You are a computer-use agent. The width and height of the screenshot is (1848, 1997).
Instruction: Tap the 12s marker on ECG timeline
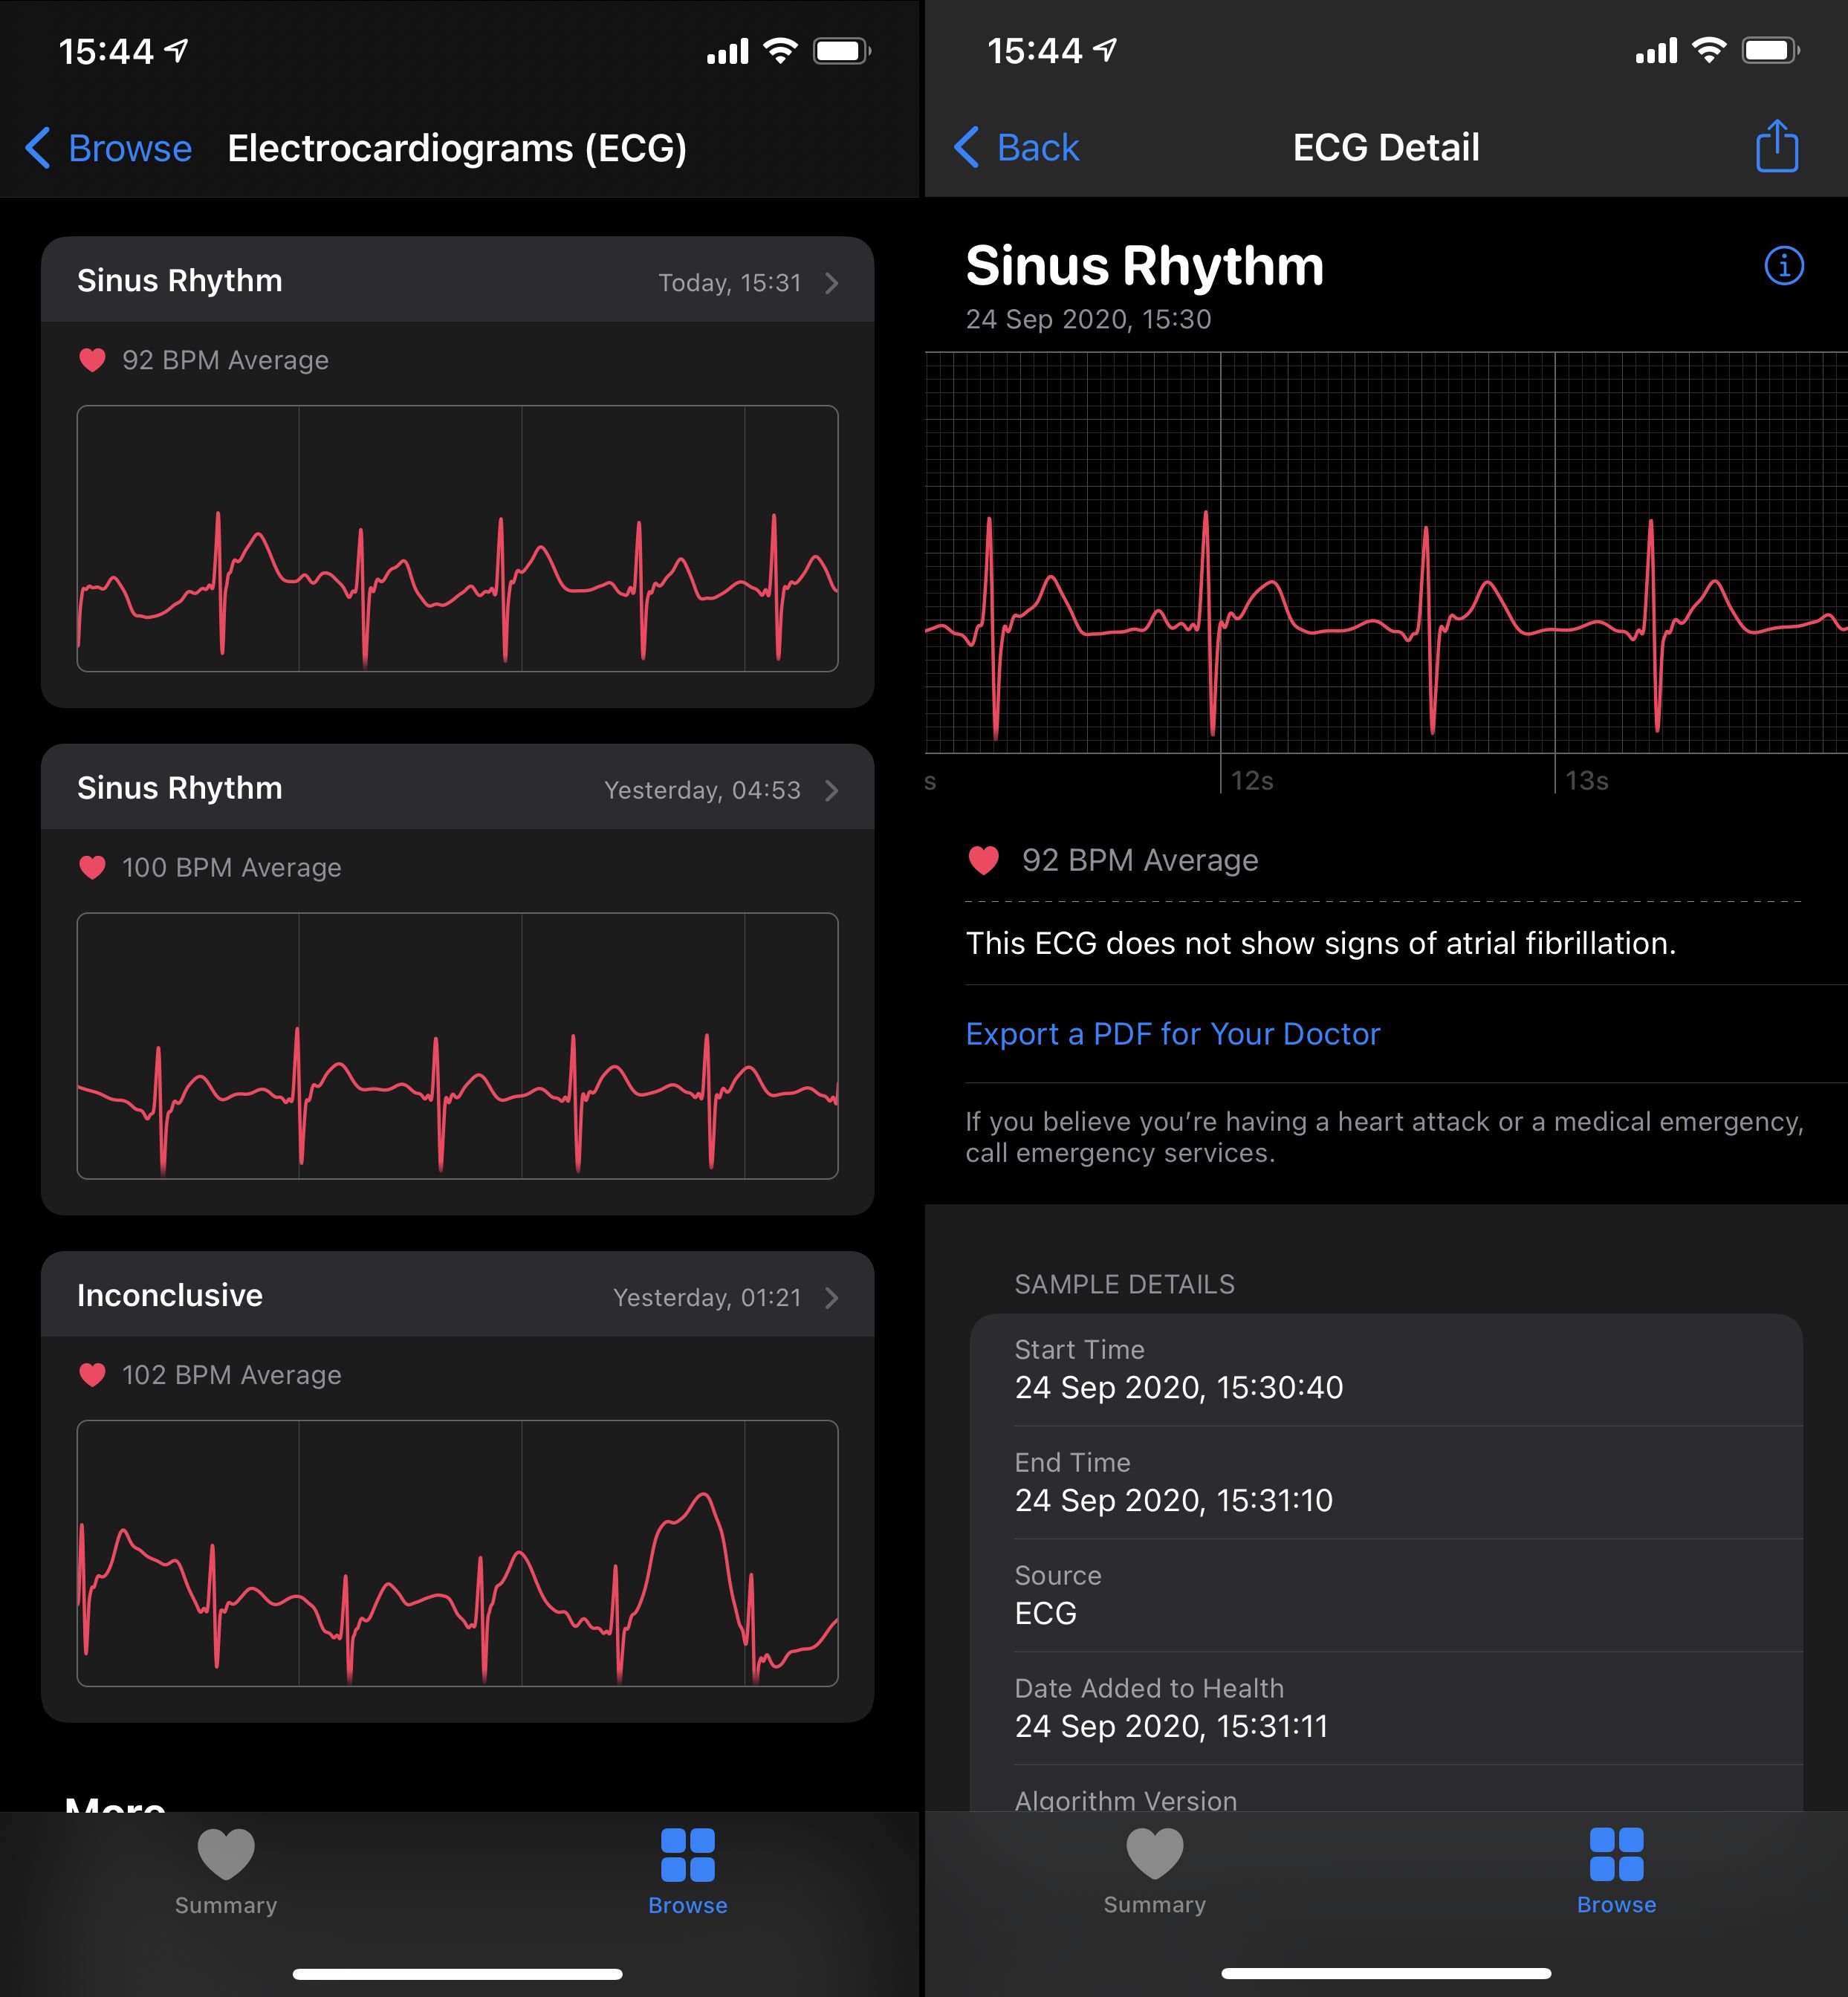(1251, 780)
